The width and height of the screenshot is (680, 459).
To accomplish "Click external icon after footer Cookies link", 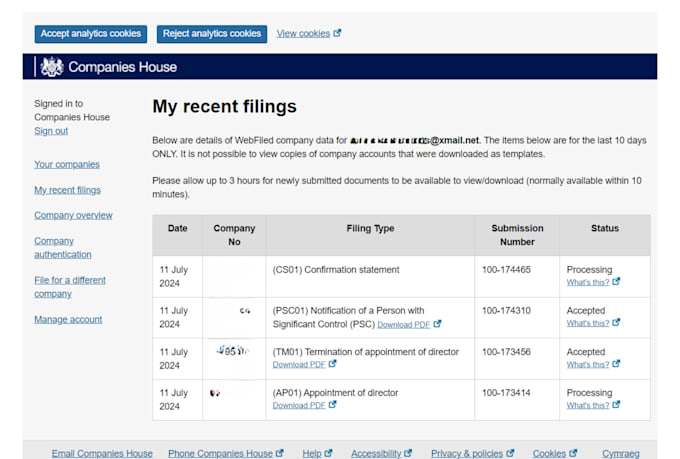I will click(x=573, y=453).
